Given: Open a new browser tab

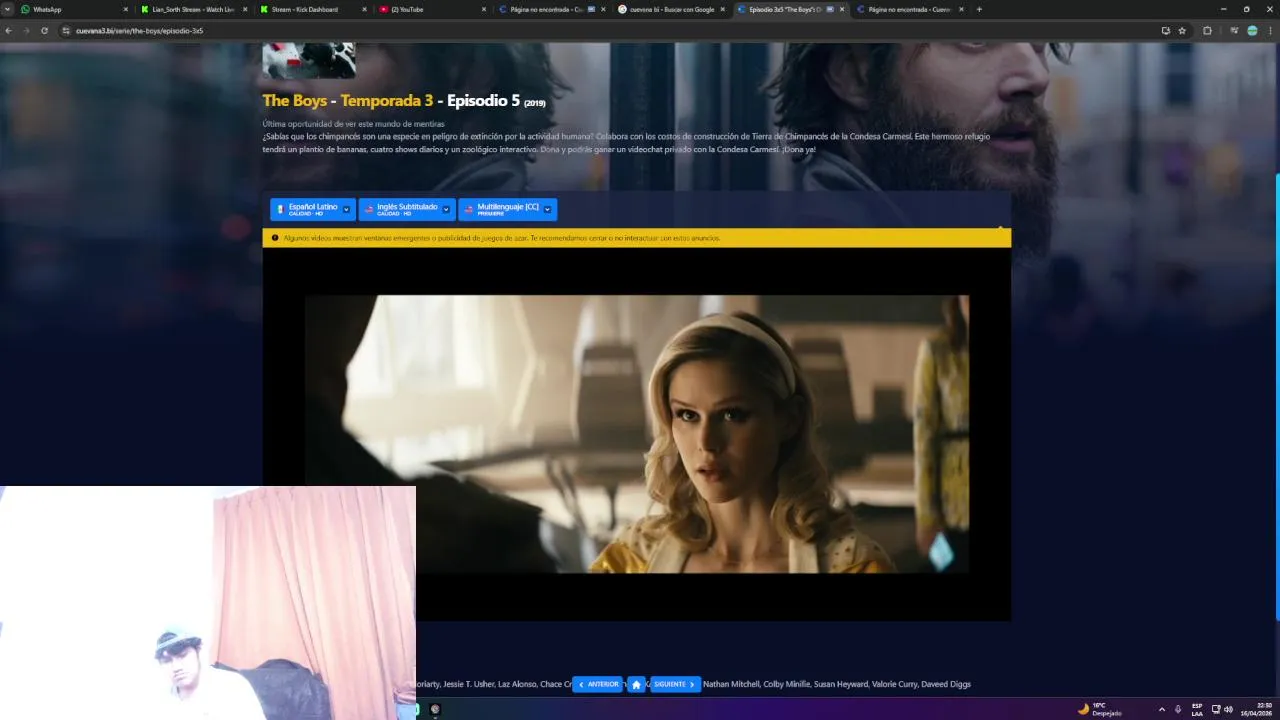Looking at the screenshot, I should tap(979, 9).
